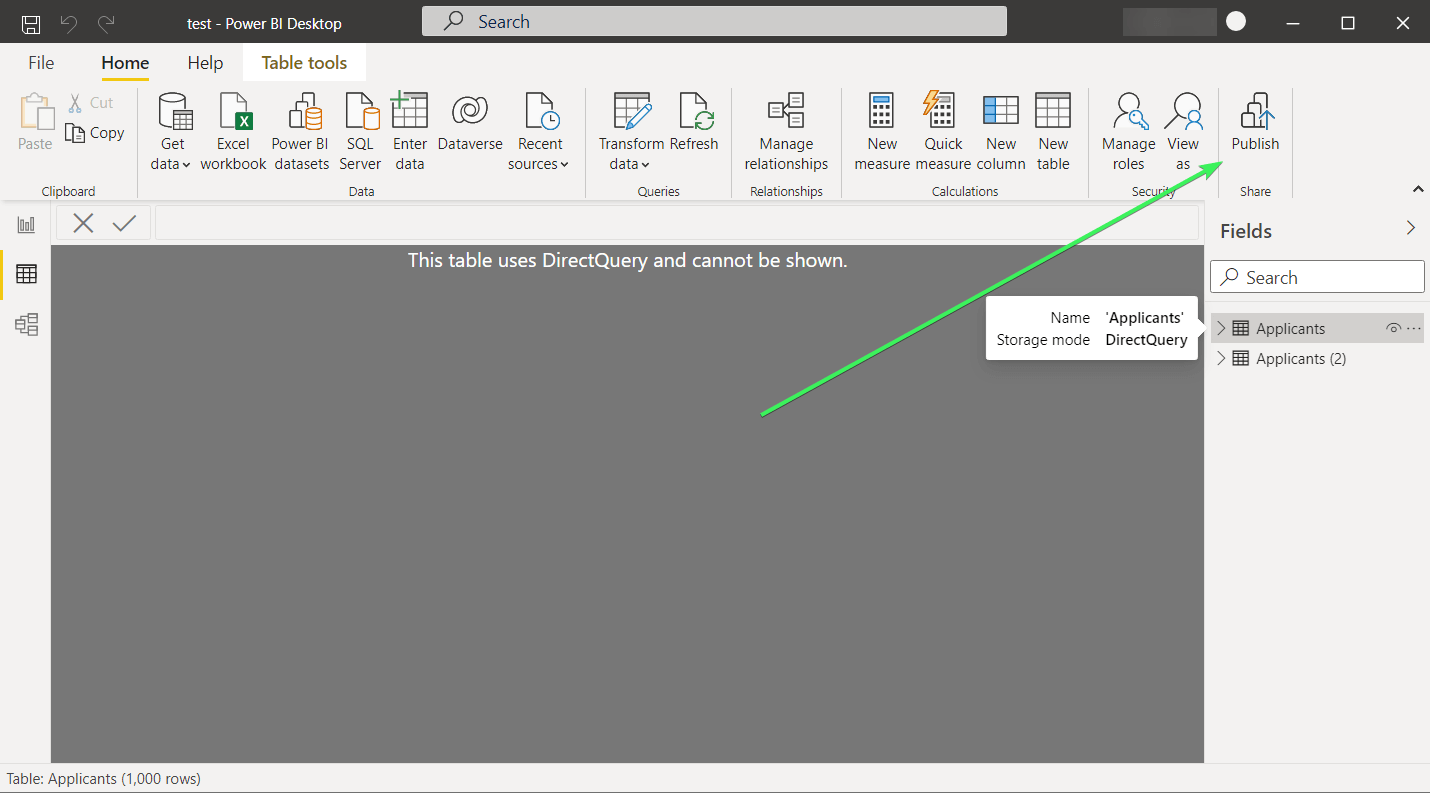Image resolution: width=1430 pixels, height=793 pixels.
Task: Cancel the formula bar entry
Action: 83,223
